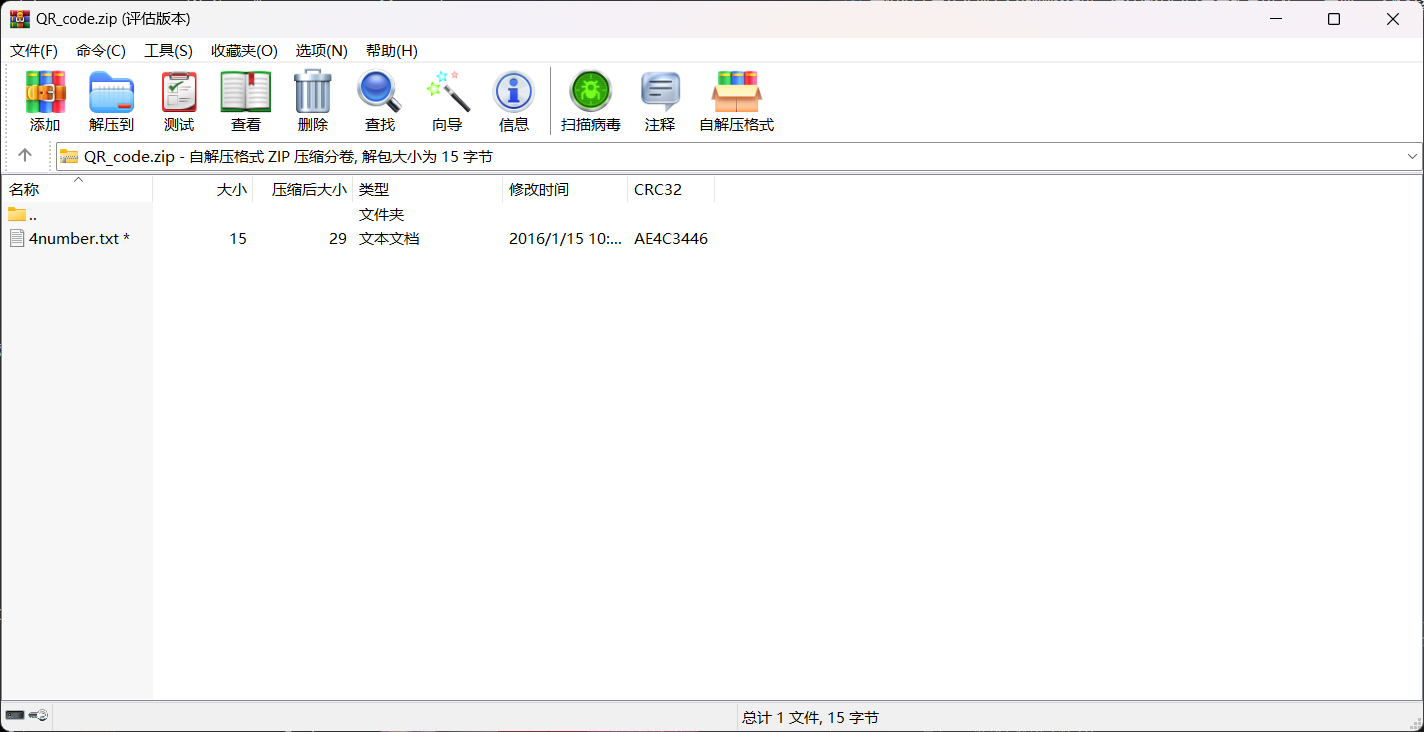
Task: Select the 4number.txt file entry
Action: pos(73,239)
